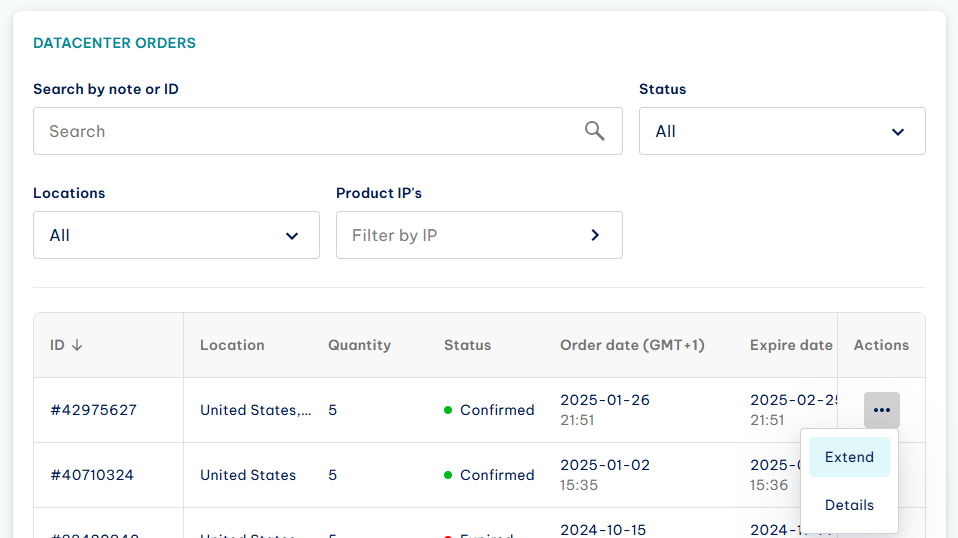Click order ID #40710324
Viewport: 958px width, 538px height.
pos(92,474)
